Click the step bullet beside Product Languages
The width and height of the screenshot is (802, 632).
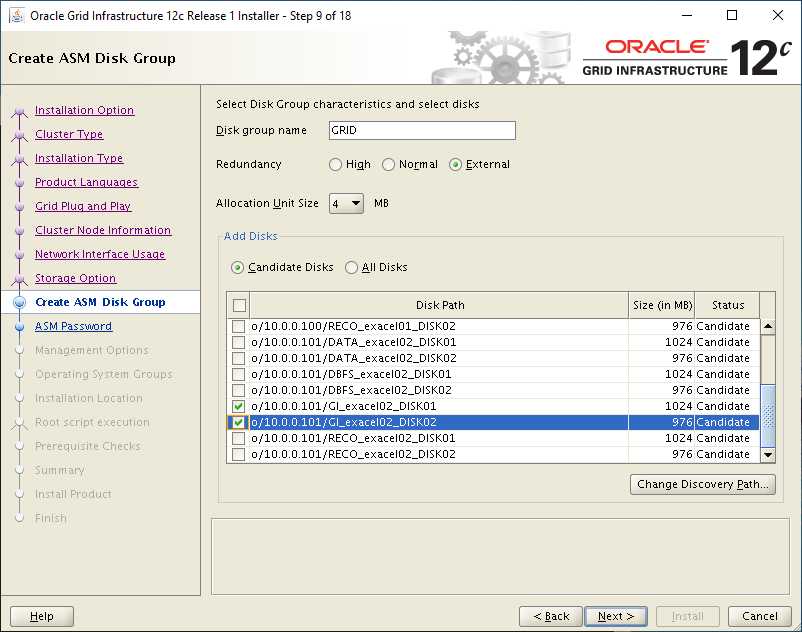pos(19,183)
